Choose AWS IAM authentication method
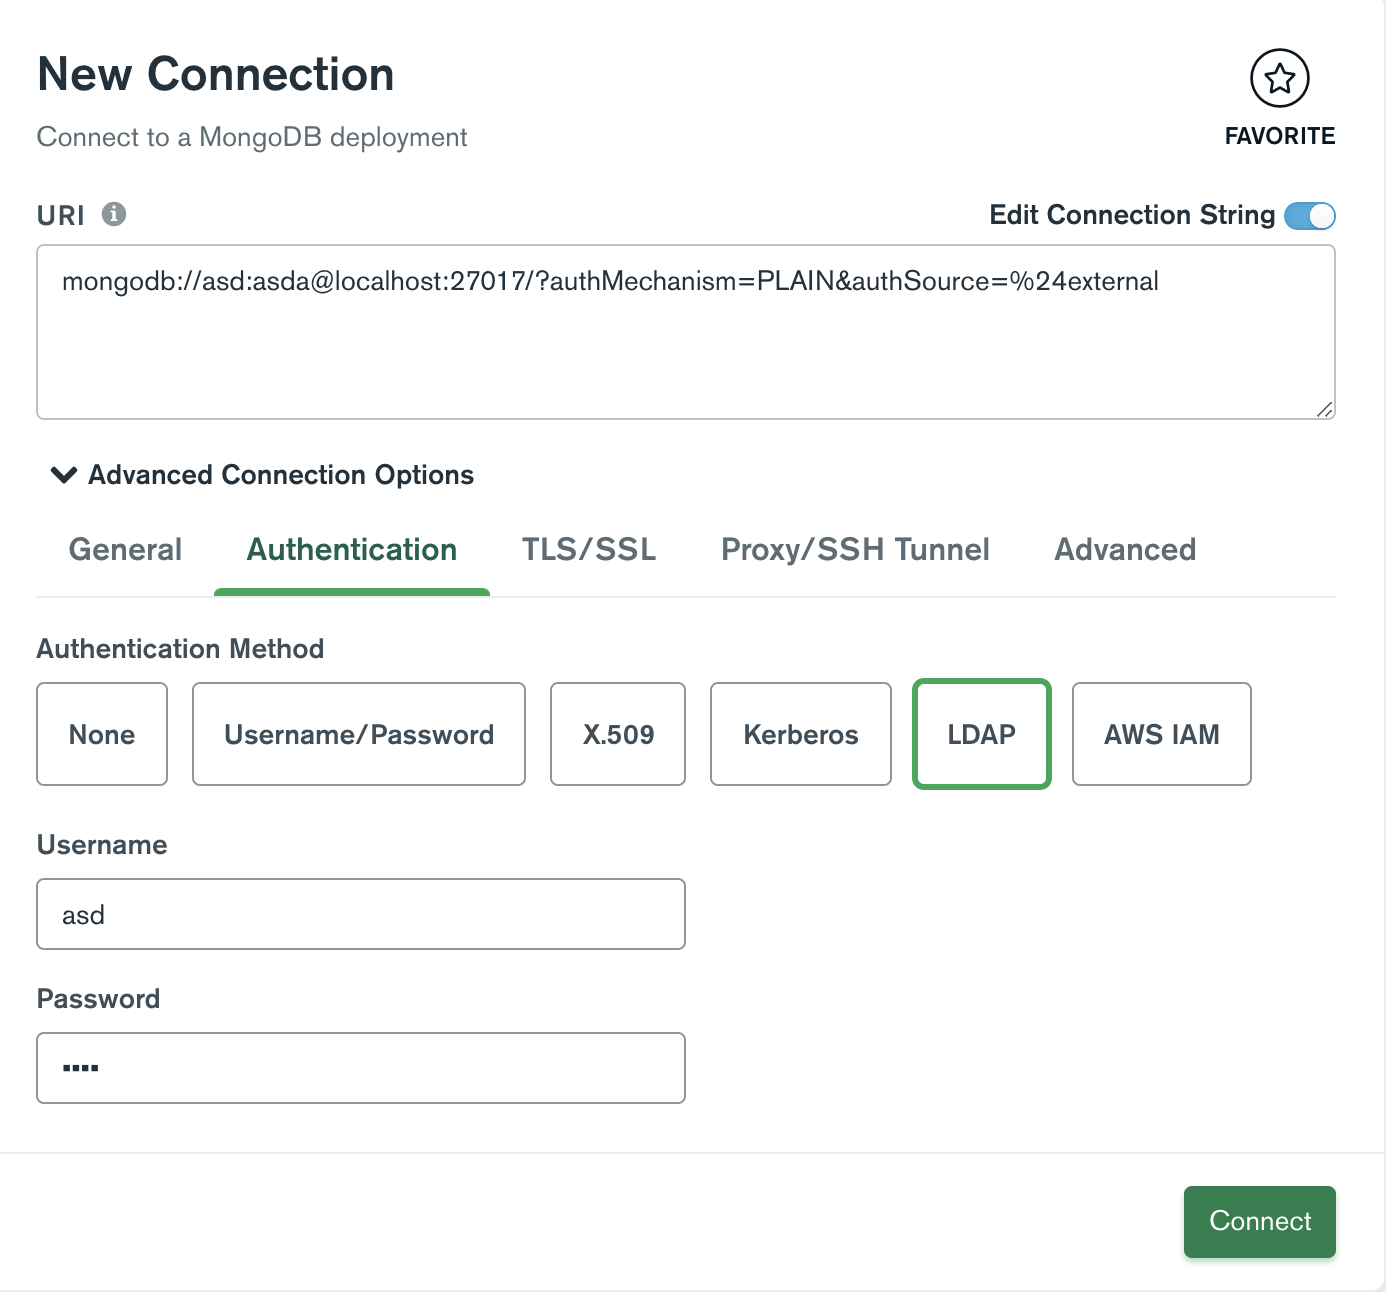This screenshot has width=1386, height=1292. click(1161, 735)
